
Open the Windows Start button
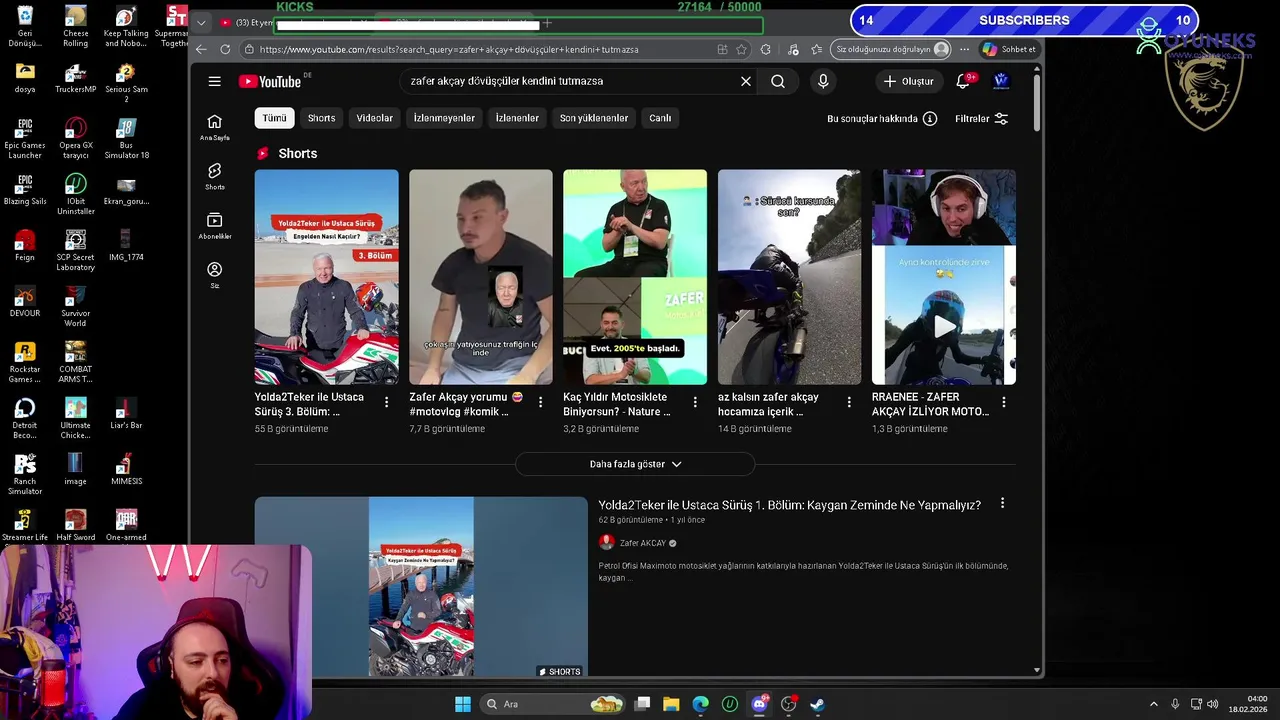462,704
